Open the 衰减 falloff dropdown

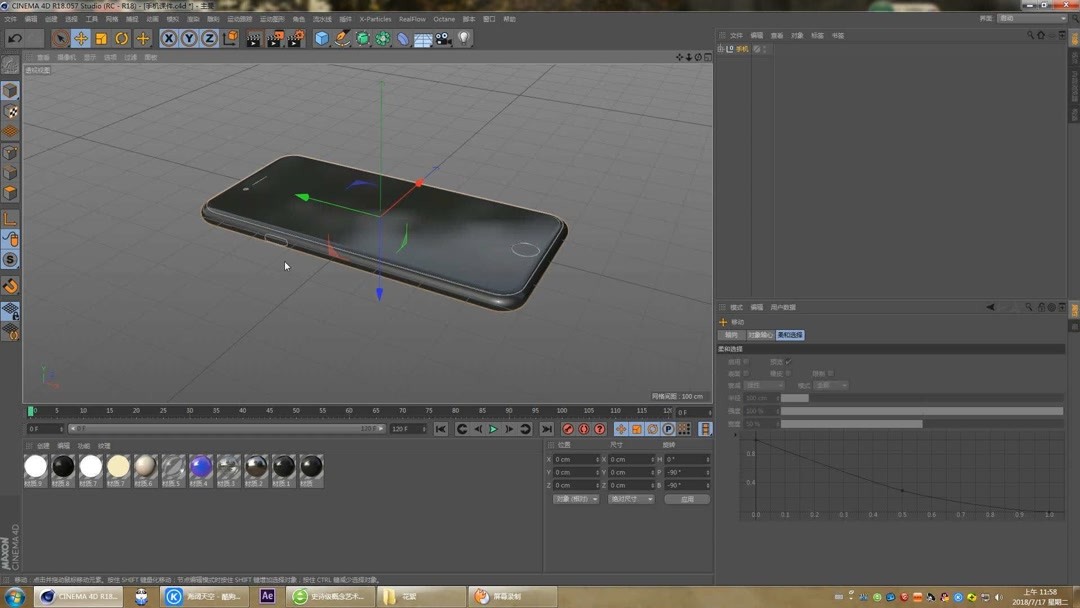coord(767,385)
